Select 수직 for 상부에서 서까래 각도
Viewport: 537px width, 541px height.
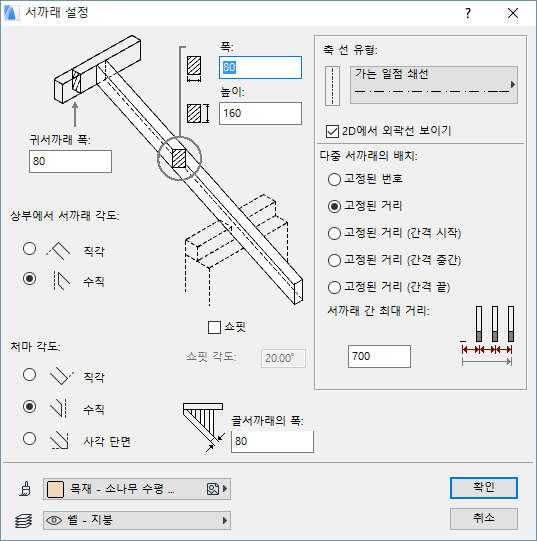tap(29, 278)
